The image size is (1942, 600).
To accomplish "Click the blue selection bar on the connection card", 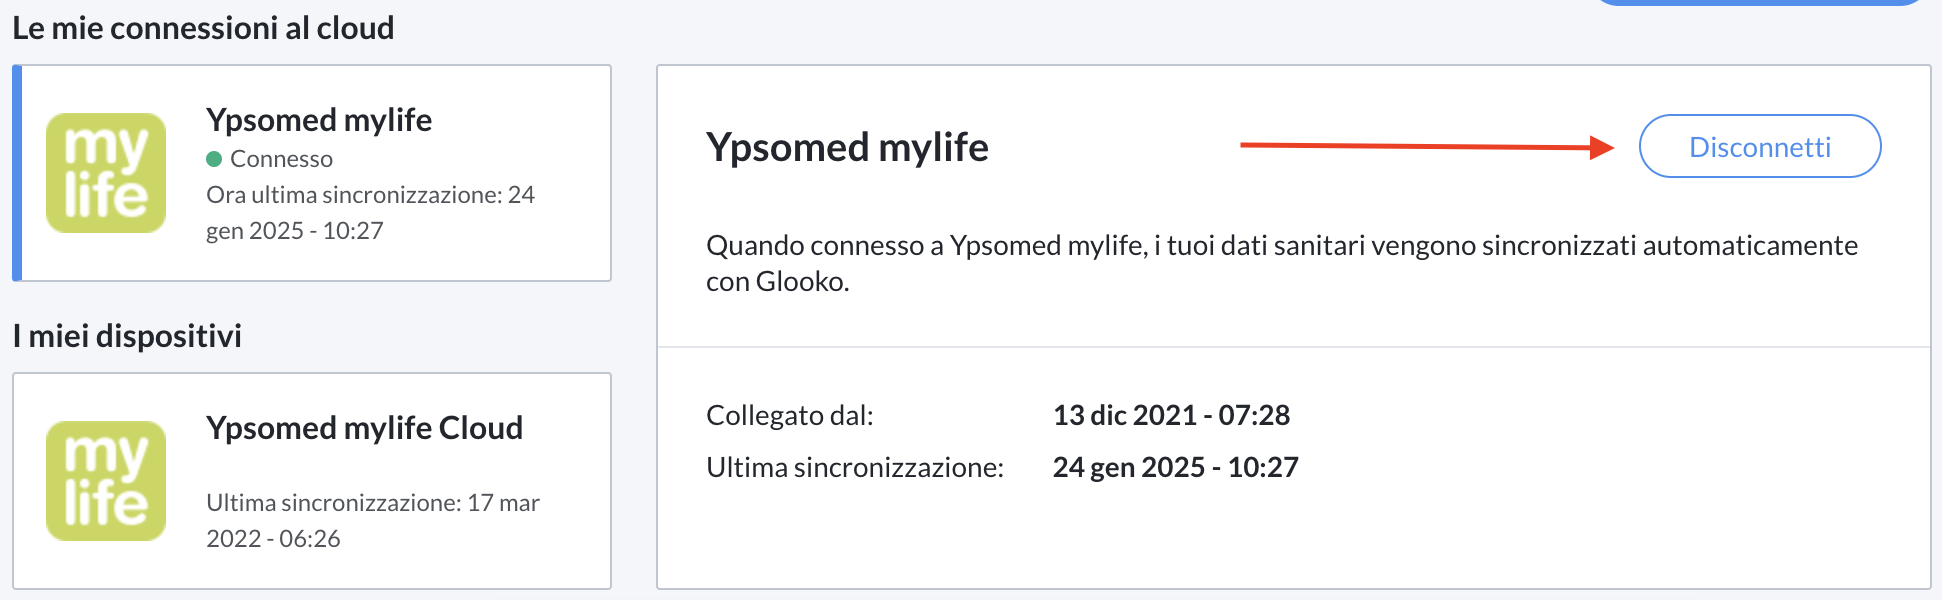I will (17, 173).
